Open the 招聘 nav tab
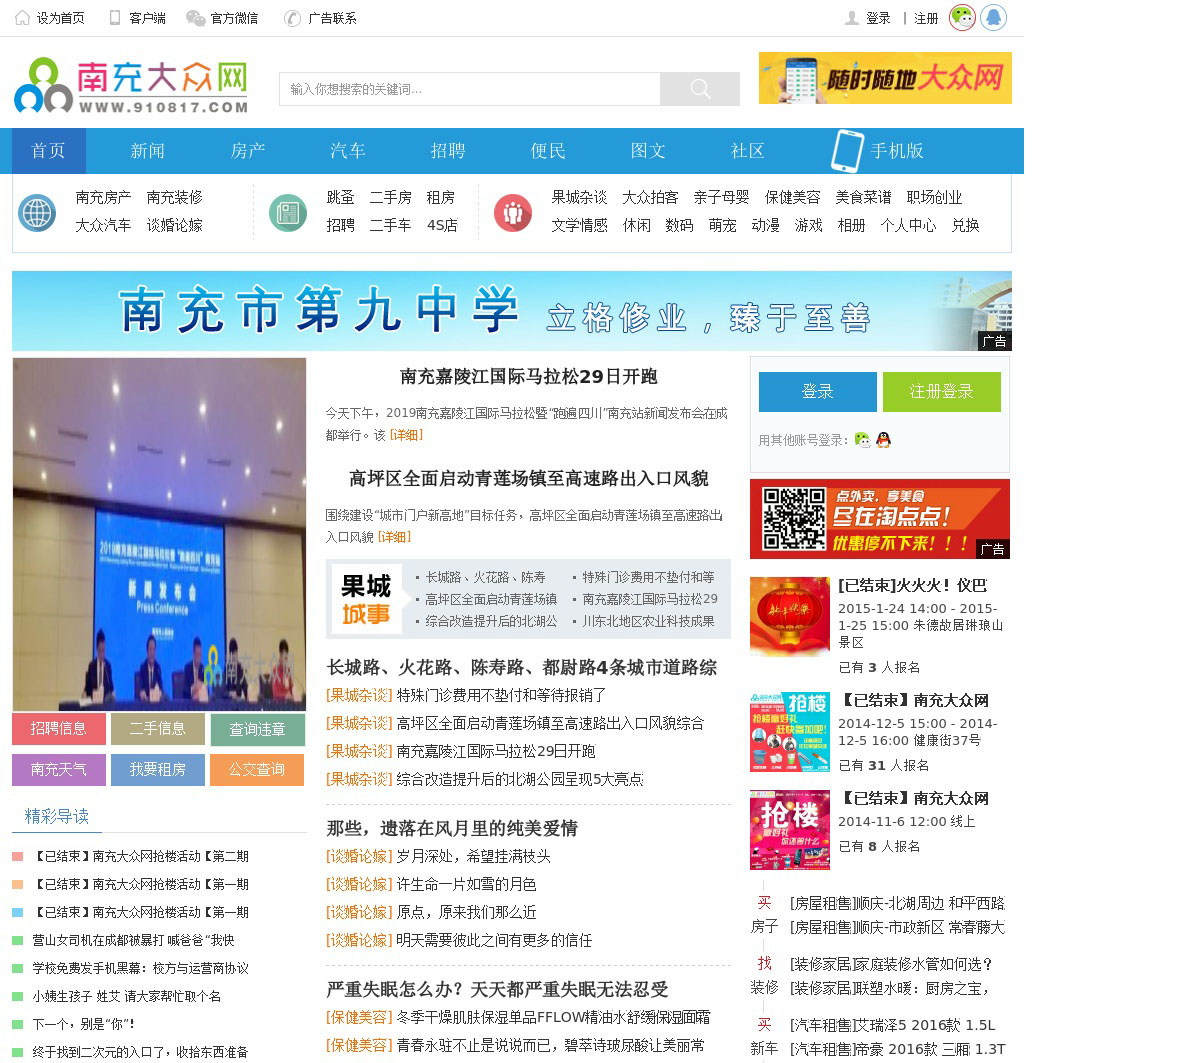 tap(448, 151)
